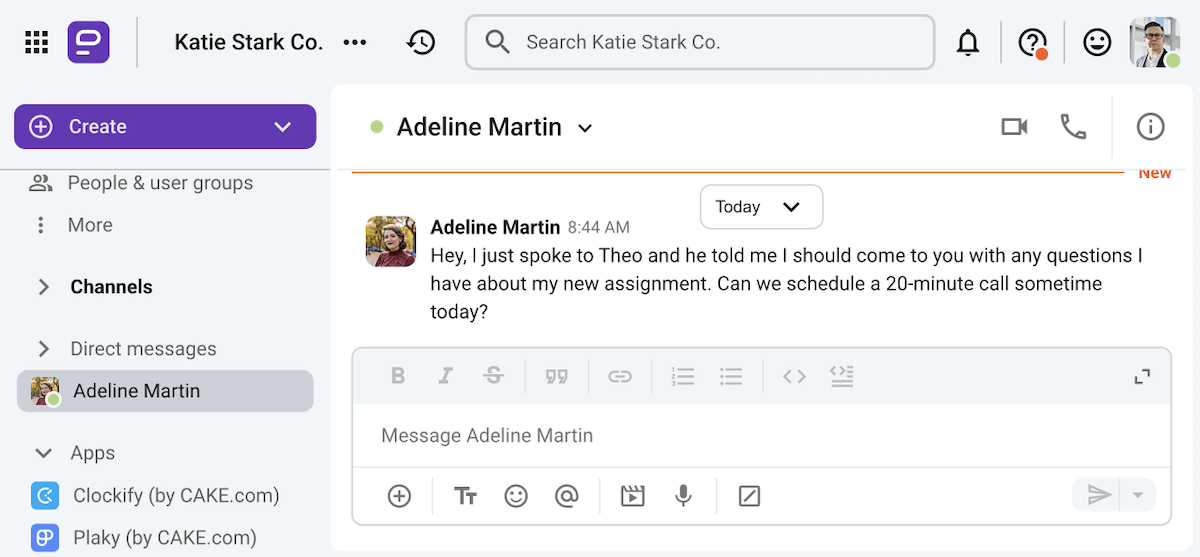This screenshot has width=1200, height=557.
Task: Open People & user groups
Action: (x=140, y=183)
